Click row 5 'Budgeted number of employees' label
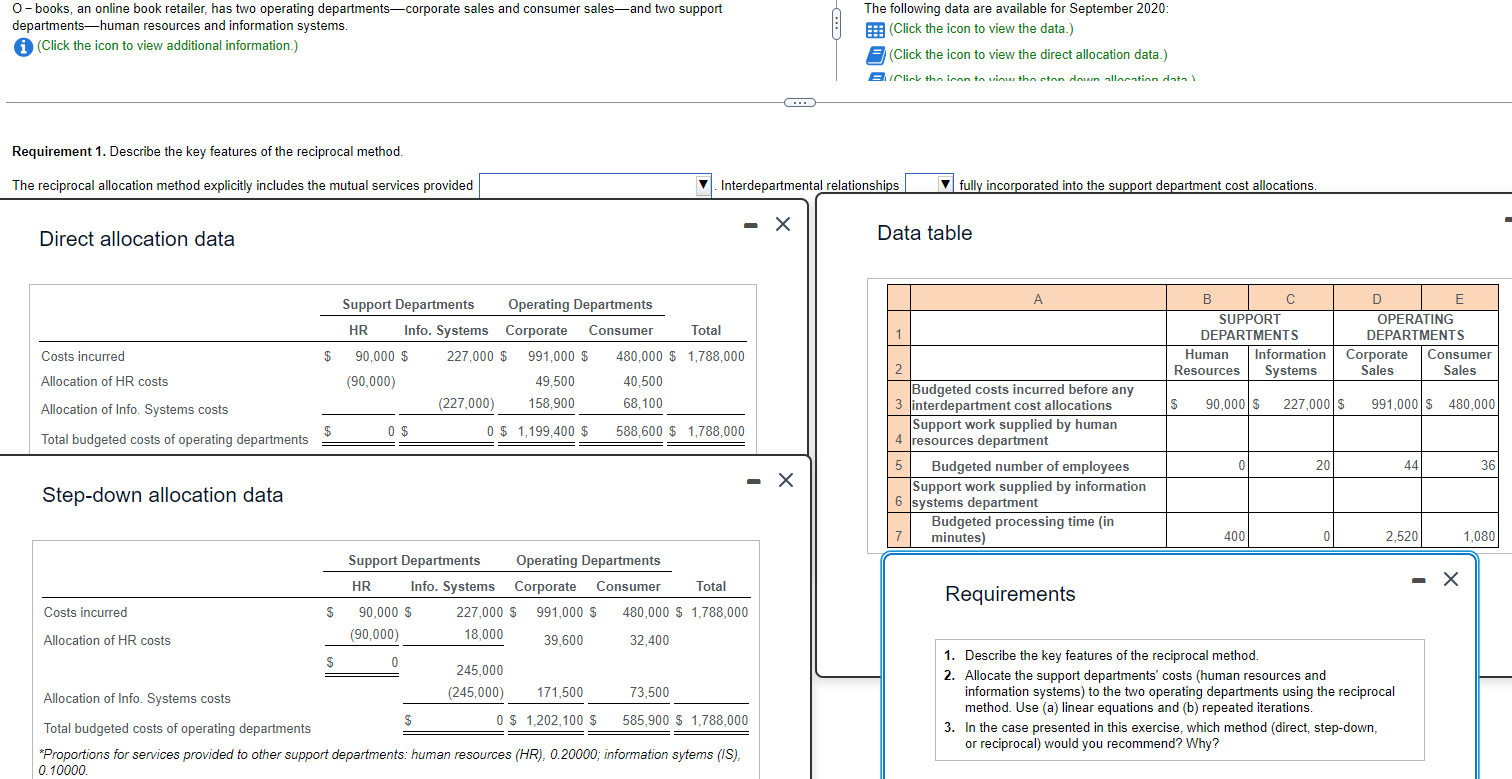 point(1030,466)
